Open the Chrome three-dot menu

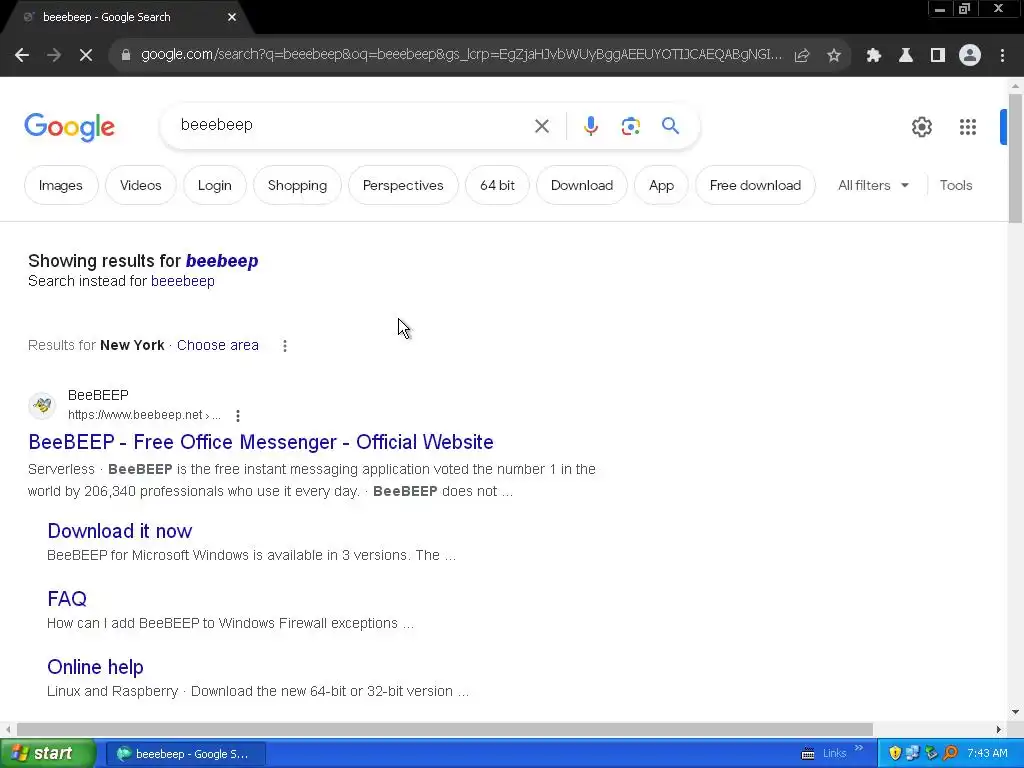(x=1002, y=56)
